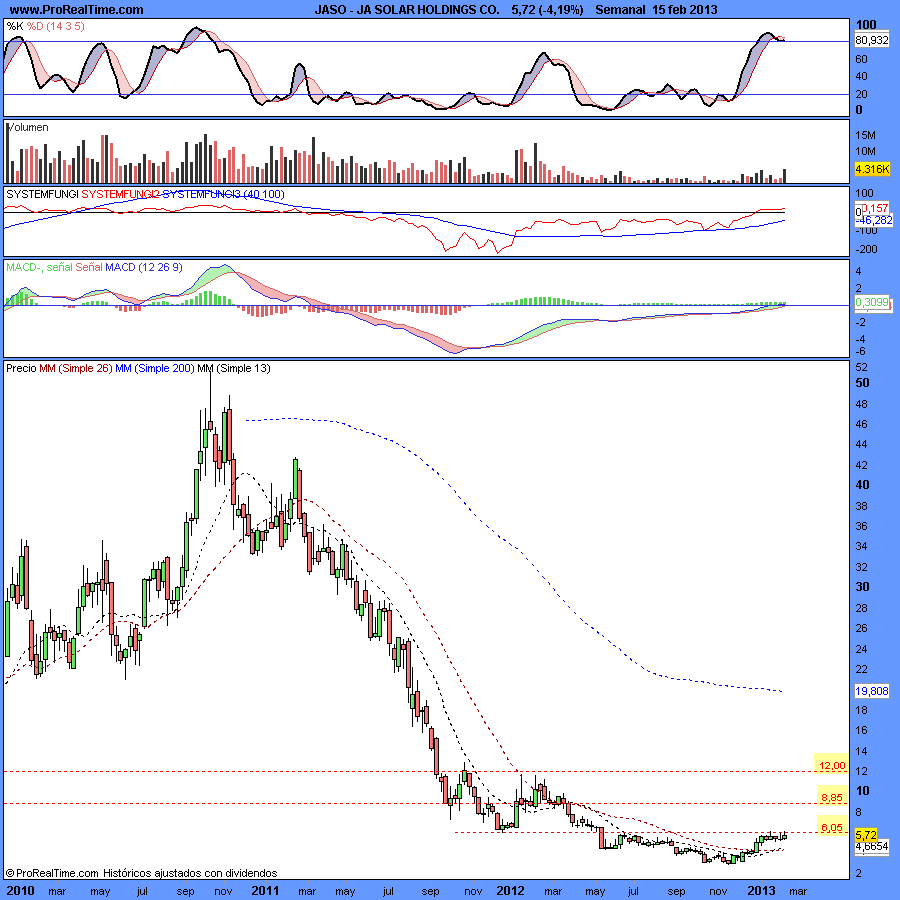Click the blue 'MACD (12 26 9)' label
Screen dimensions: 900x900
(x=143, y=267)
